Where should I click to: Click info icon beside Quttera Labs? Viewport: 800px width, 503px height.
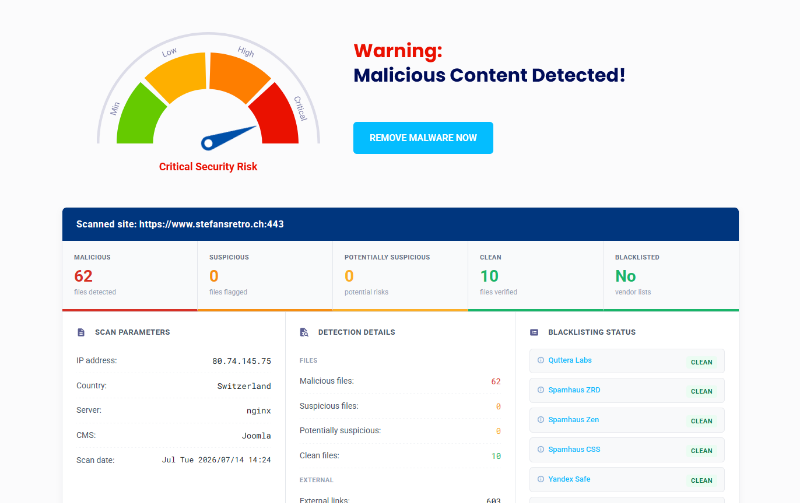pos(541,360)
